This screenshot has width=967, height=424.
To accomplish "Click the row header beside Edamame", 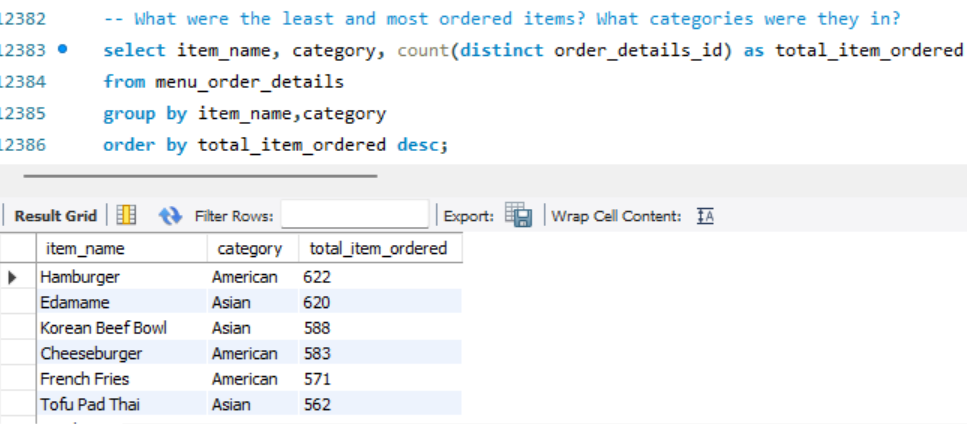I will (x=19, y=302).
